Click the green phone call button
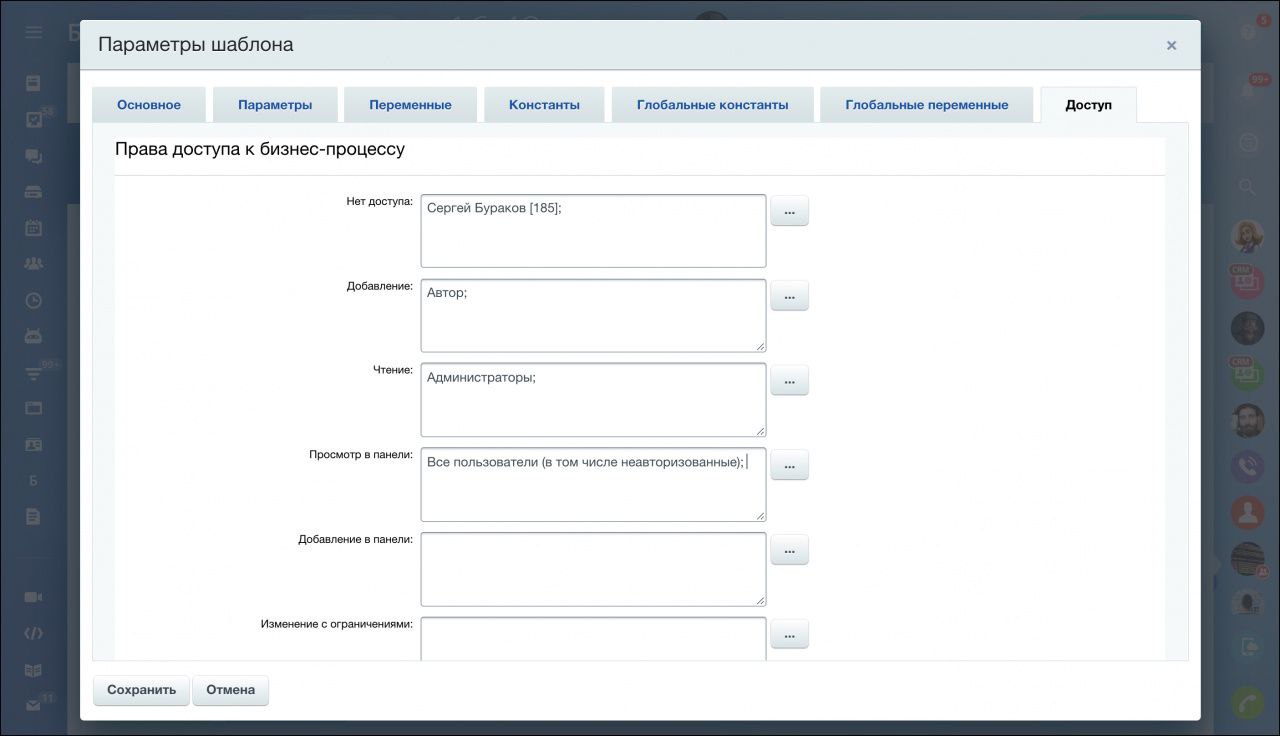This screenshot has width=1280, height=736. 1247,703
